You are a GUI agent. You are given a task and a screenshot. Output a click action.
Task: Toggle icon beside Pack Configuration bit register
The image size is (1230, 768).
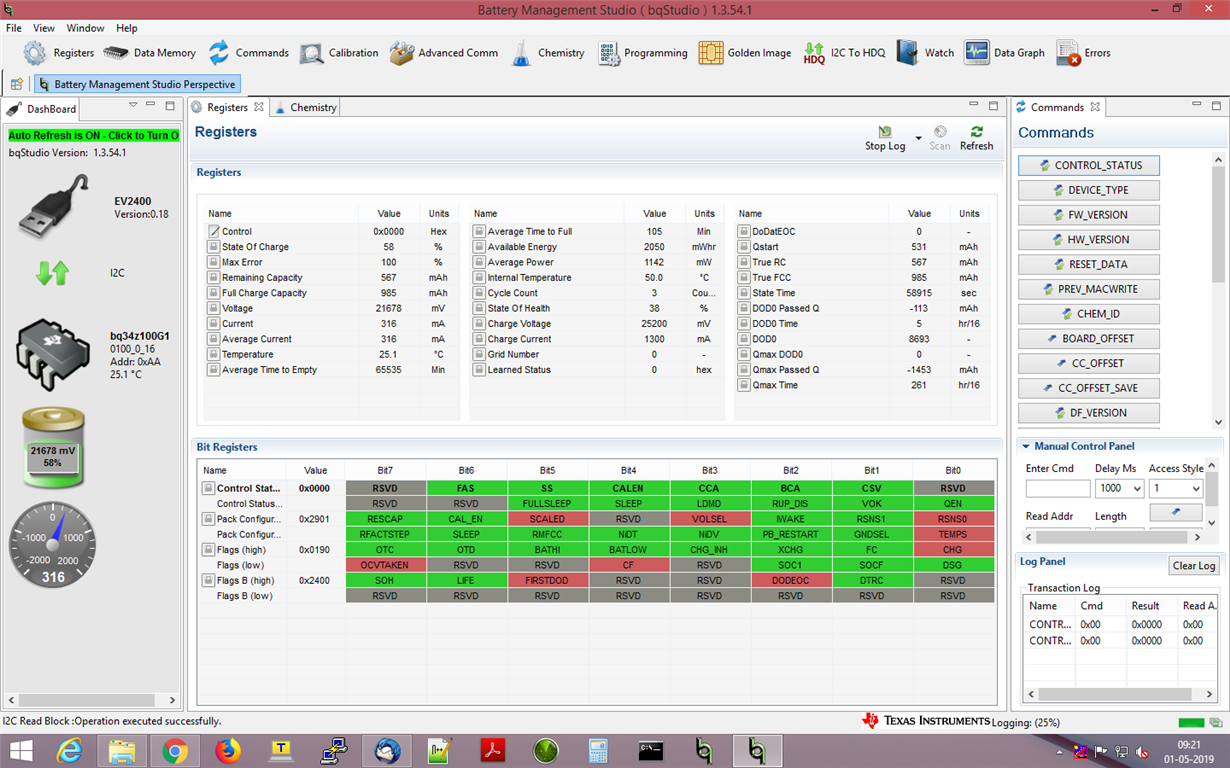tap(208, 519)
